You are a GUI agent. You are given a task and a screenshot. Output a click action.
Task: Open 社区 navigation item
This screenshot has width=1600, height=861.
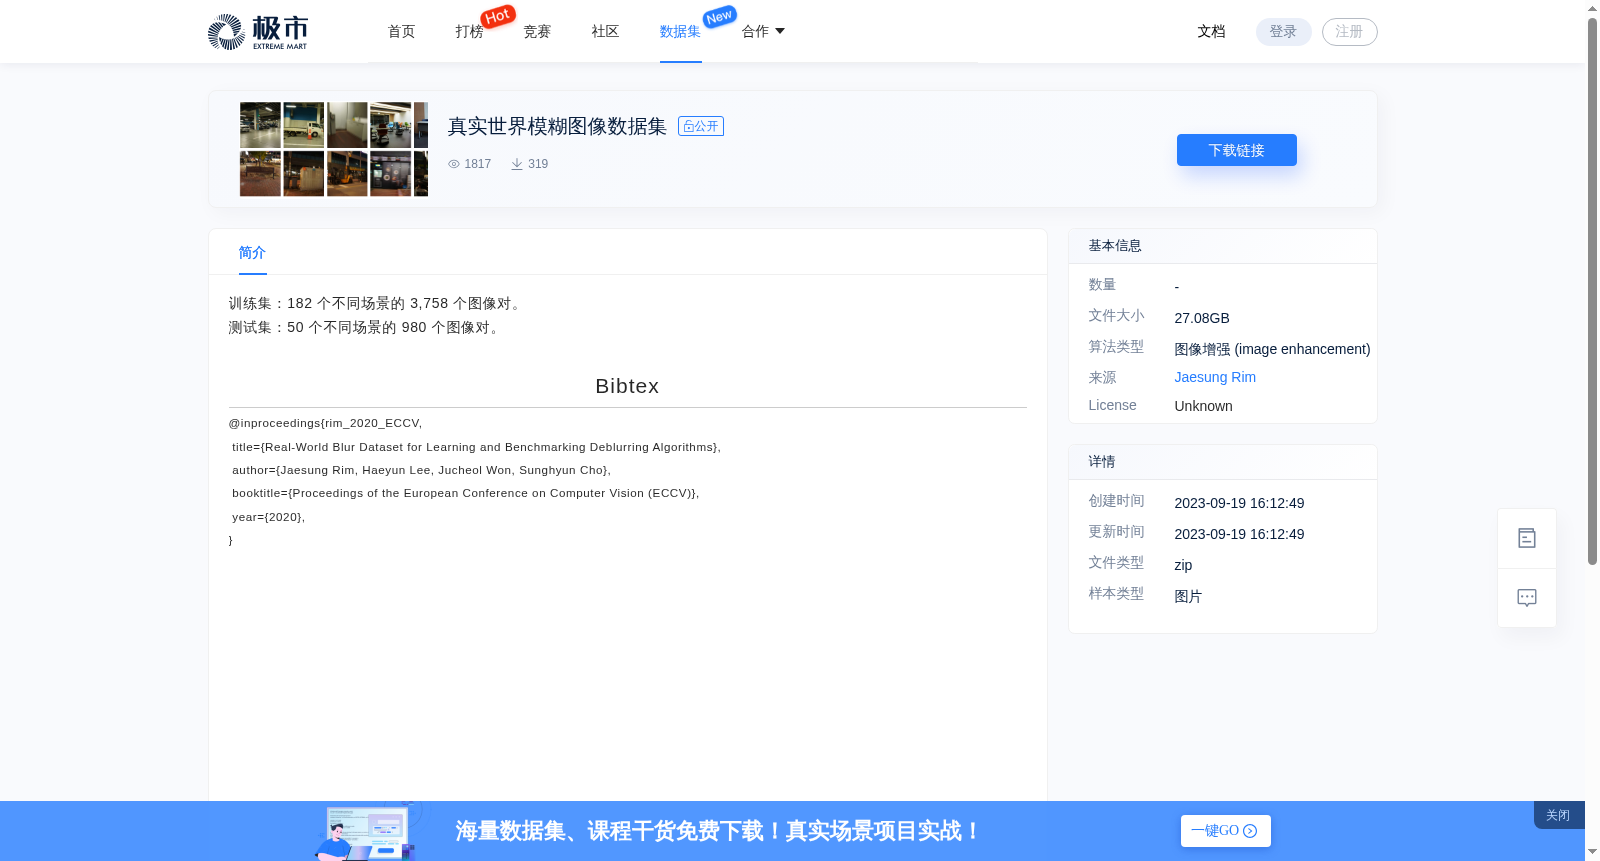605,32
